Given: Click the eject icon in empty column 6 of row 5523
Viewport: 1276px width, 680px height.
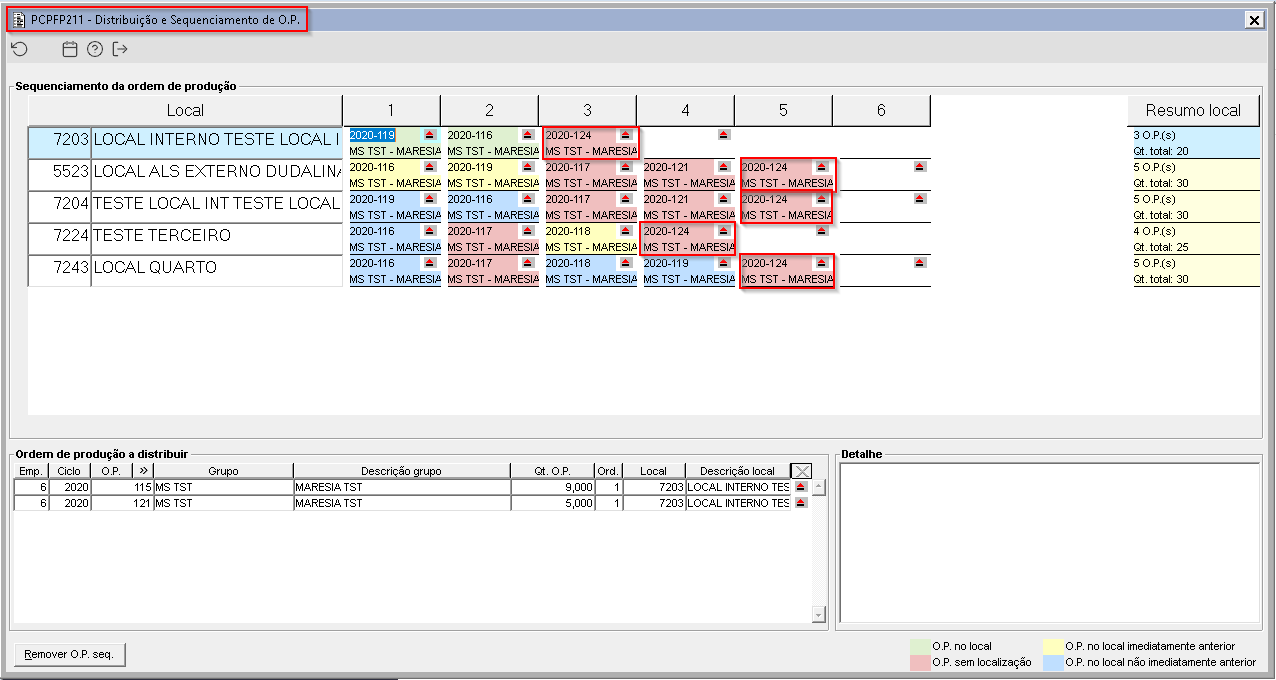Looking at the screenshot, I should pyautogui.click(x=920, y=167).
